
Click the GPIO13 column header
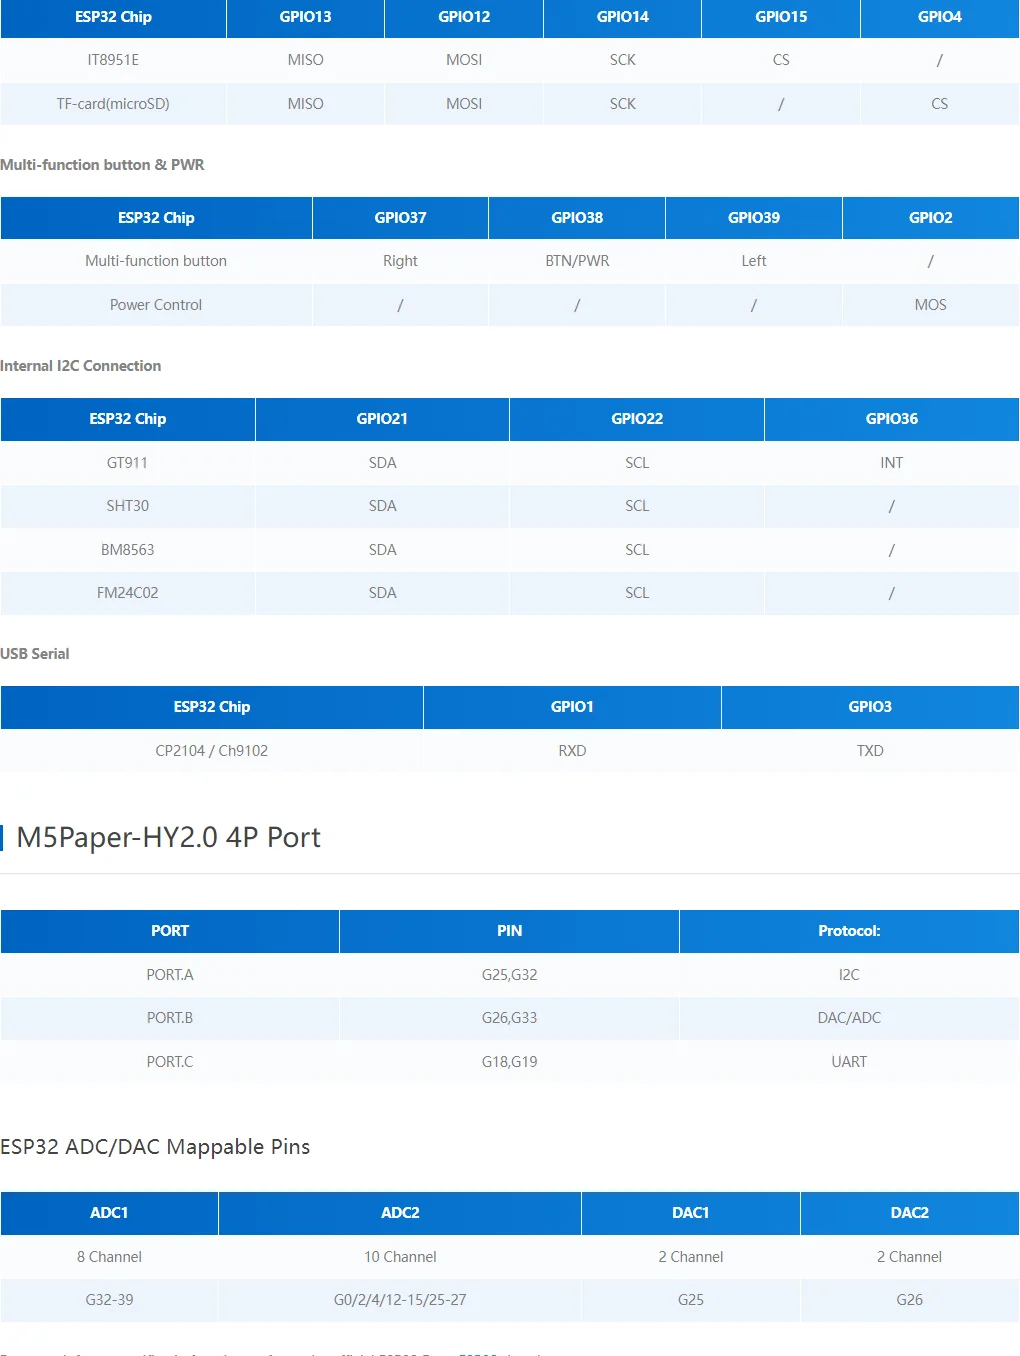coord(305,17)
